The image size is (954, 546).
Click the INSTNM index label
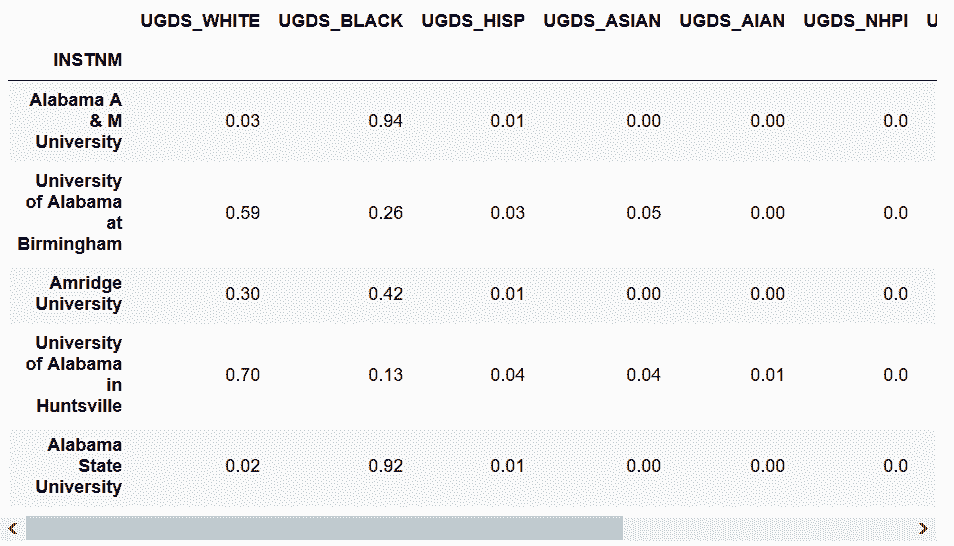click(88, 60)
